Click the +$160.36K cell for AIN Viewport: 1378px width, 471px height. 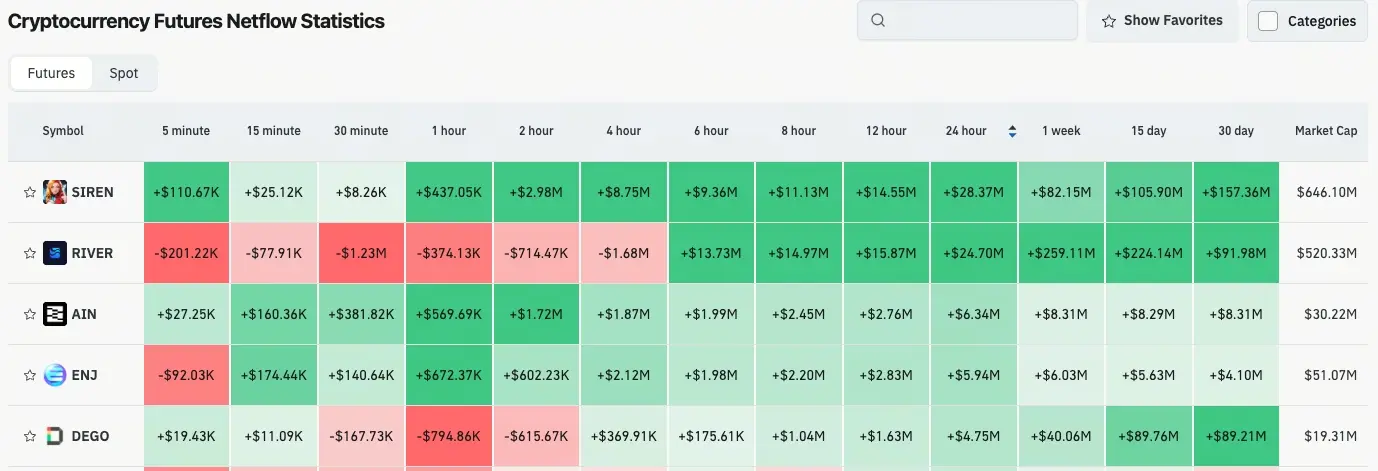274,314
